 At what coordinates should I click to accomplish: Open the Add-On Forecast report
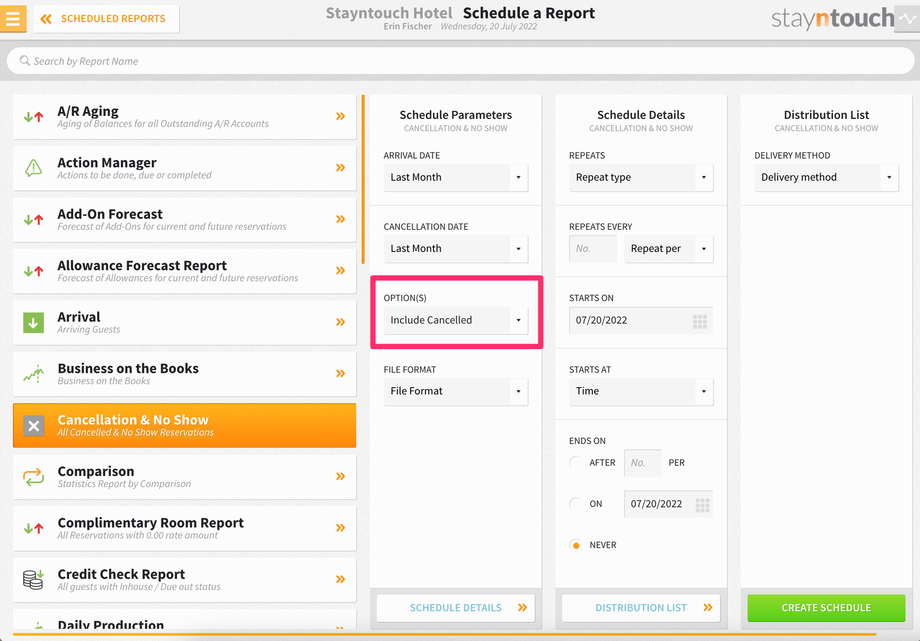184,220
